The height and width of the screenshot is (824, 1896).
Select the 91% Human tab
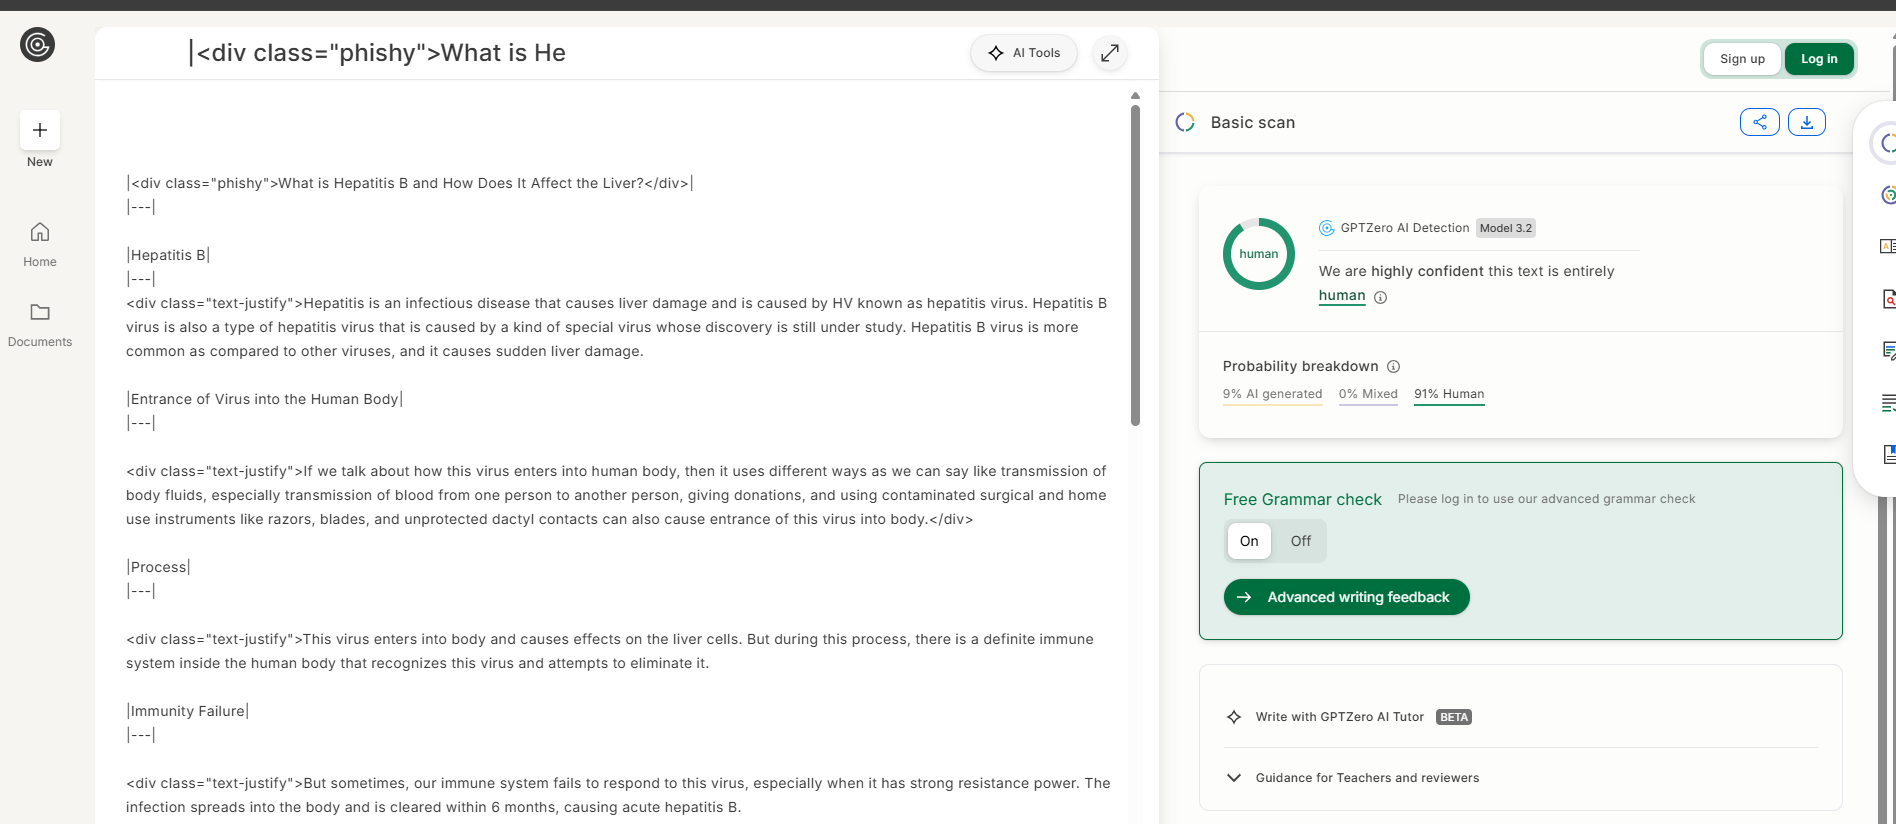coord(1449,394)
